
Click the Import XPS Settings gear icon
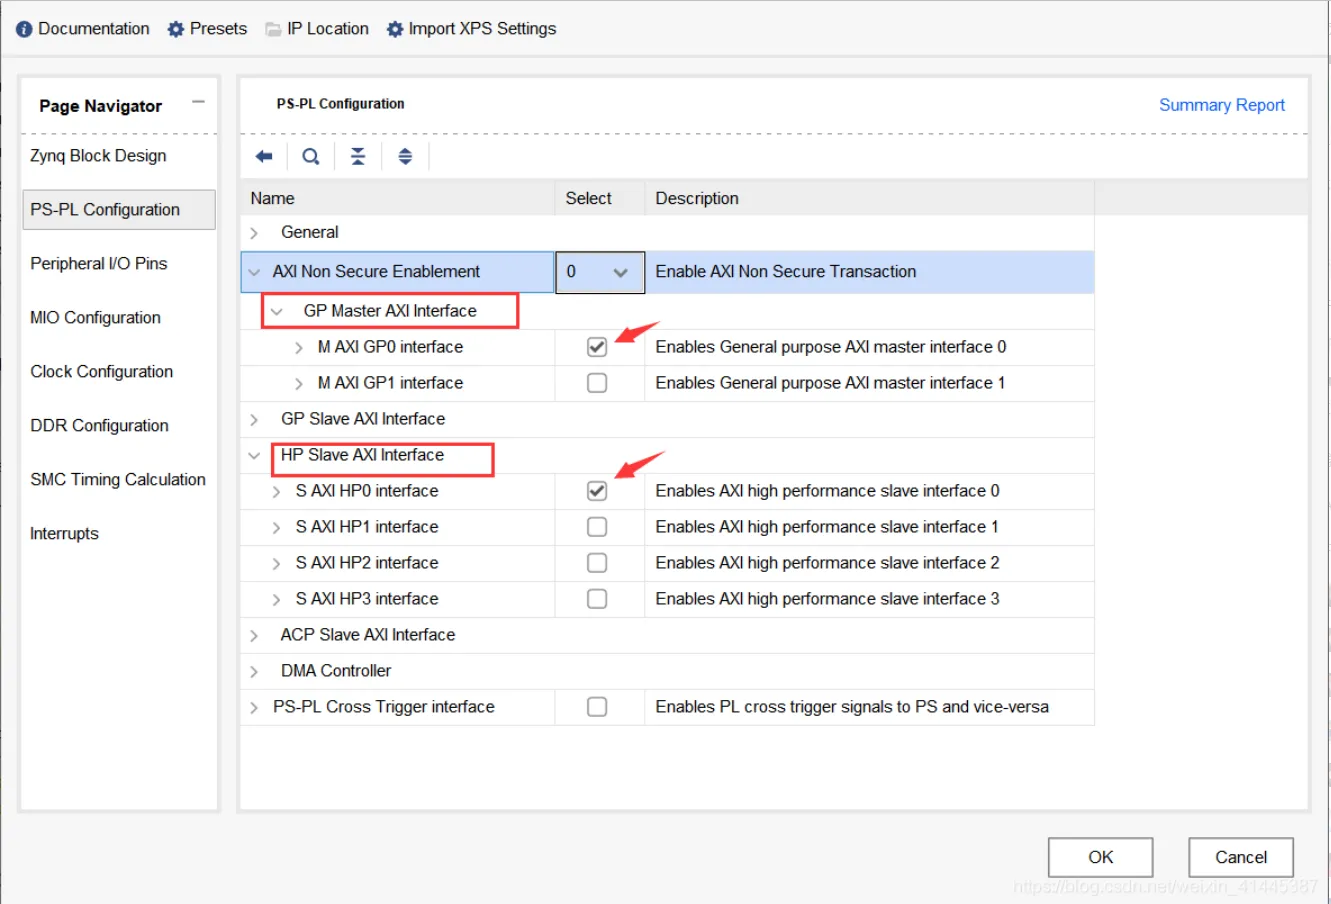tap(395, 29)
